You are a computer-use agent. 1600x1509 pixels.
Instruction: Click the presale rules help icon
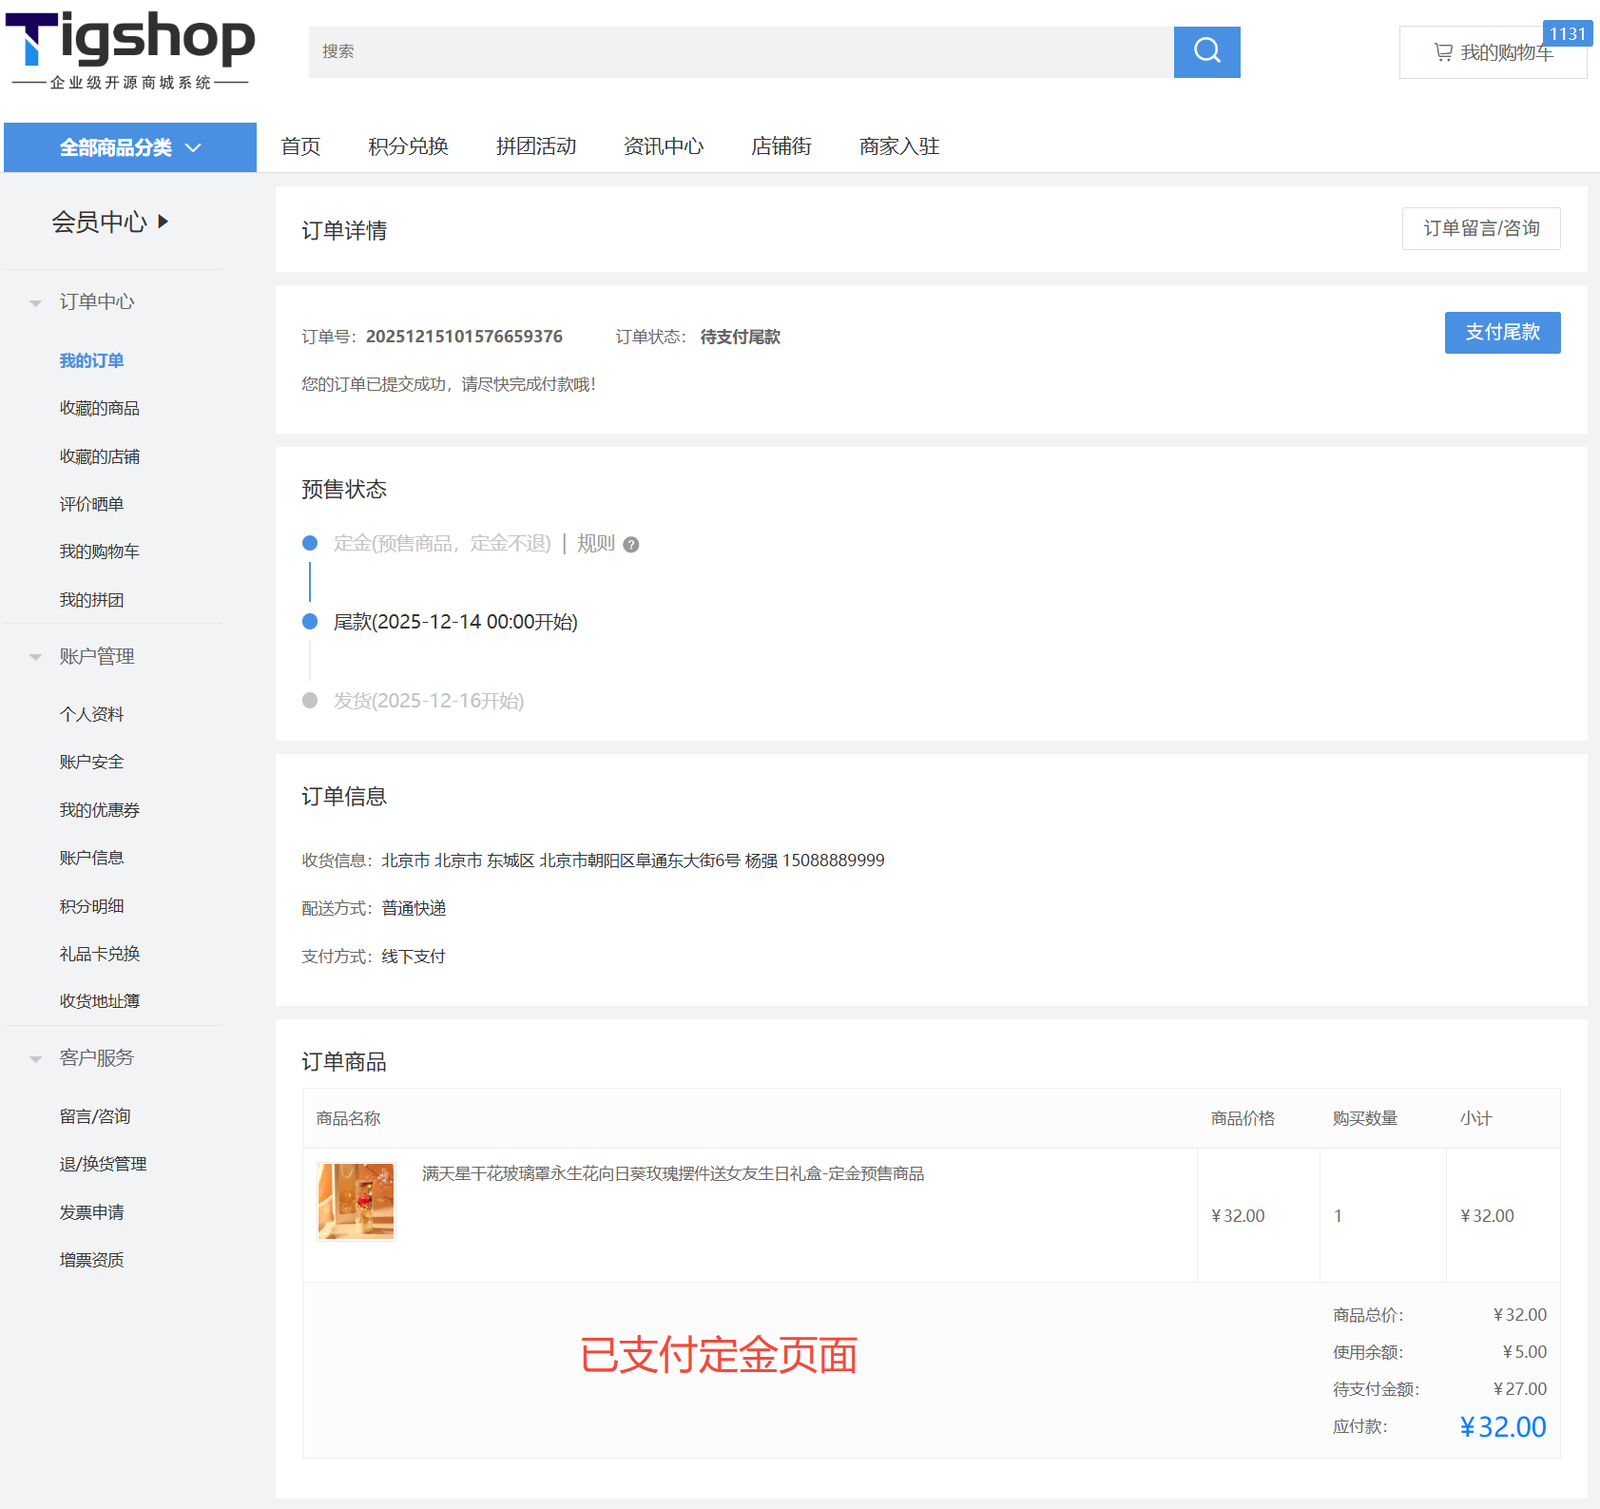coord(631,545)
